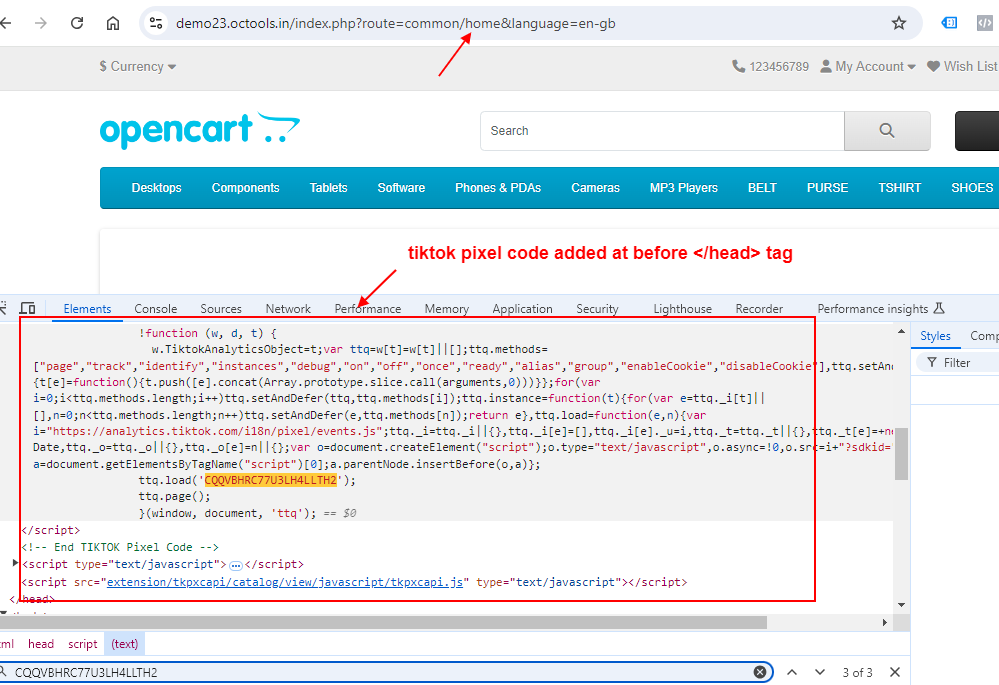The image size is (999, 685).
Task: Expand the collapsed script node
Action: pos(15,563)
